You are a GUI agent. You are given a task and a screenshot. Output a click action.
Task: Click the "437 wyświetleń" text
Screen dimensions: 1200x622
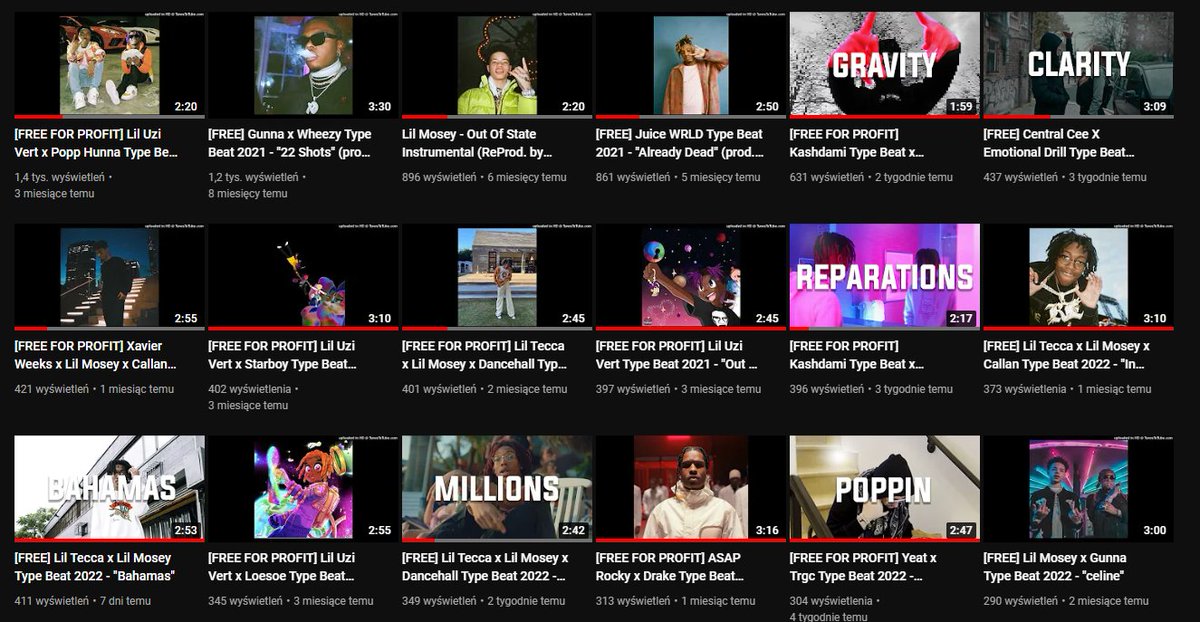[x=1020, y=177]
